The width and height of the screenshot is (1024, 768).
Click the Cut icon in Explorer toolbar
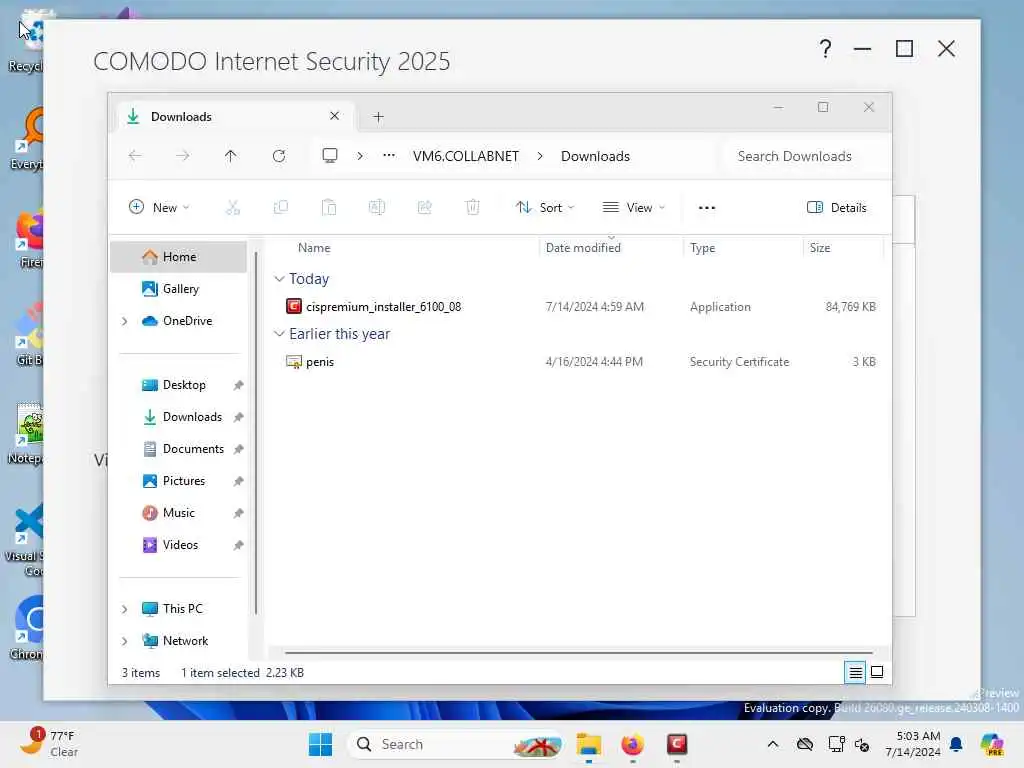(x=232, y=208)
